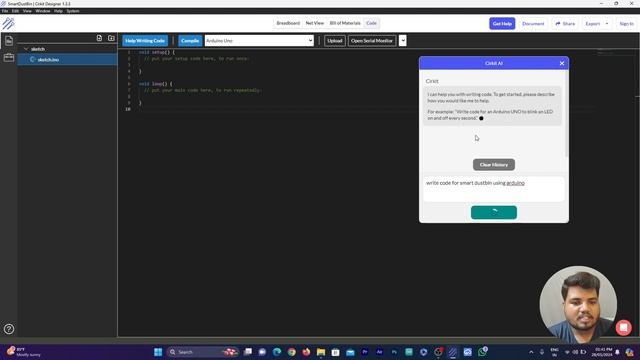Open Firefox from taskbar
Screen dimensions: 640x360
coord(306,352)
